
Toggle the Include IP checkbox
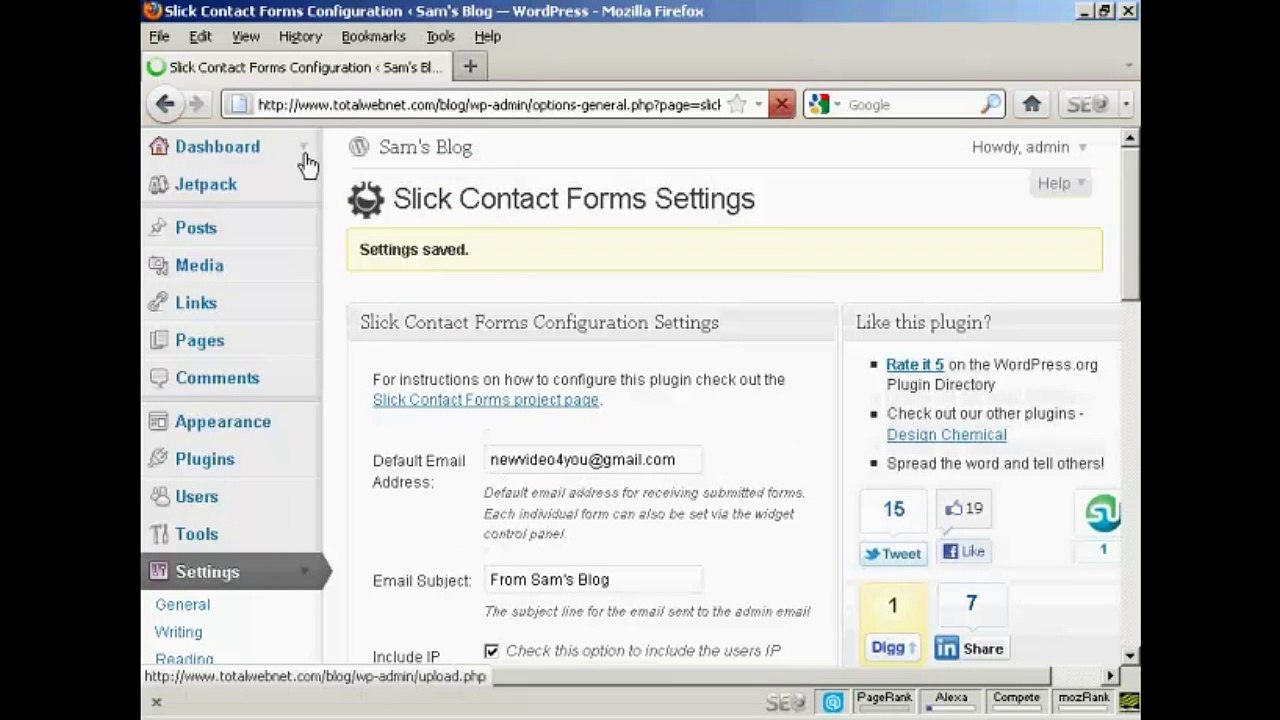click(x=491, y=651)
